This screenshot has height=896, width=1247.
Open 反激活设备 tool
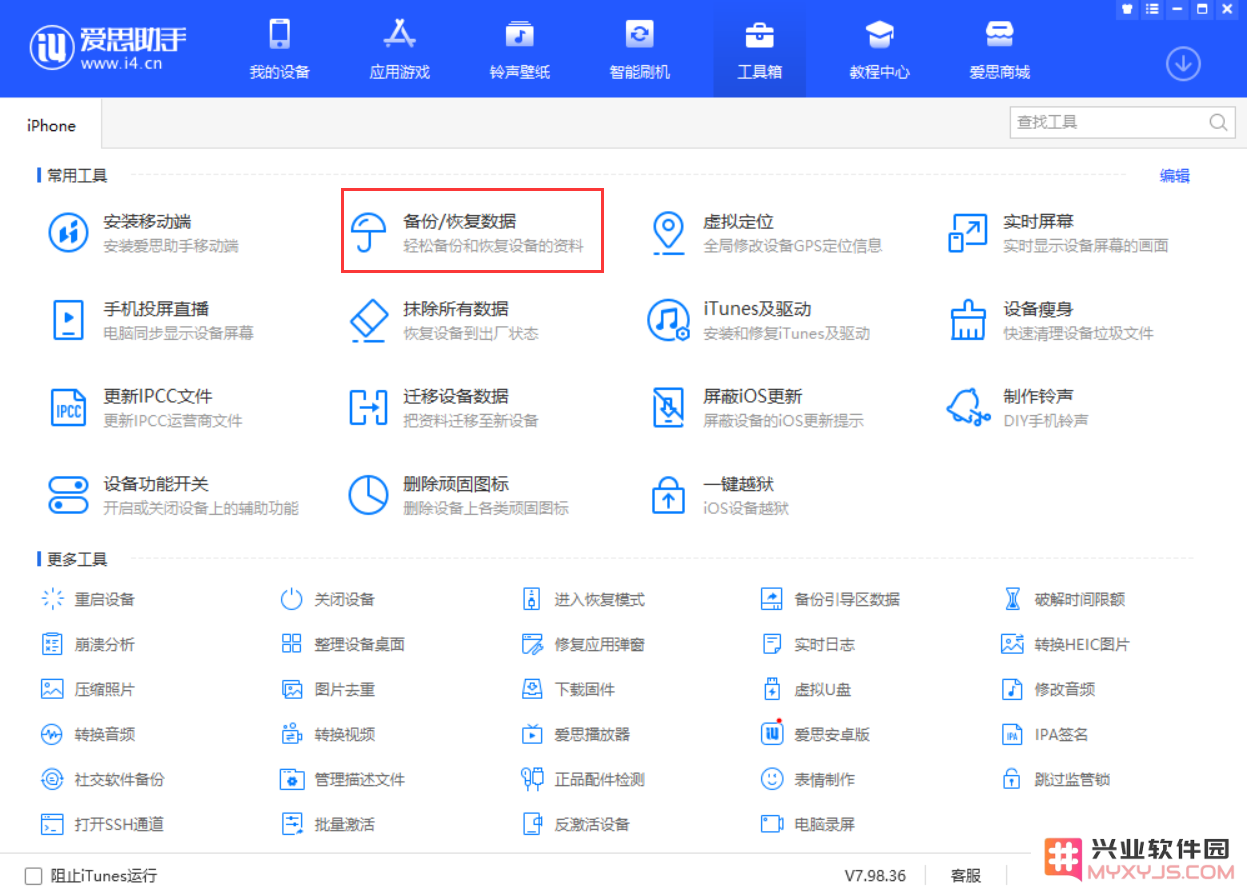pyautogui.click(x=576, y=824)
